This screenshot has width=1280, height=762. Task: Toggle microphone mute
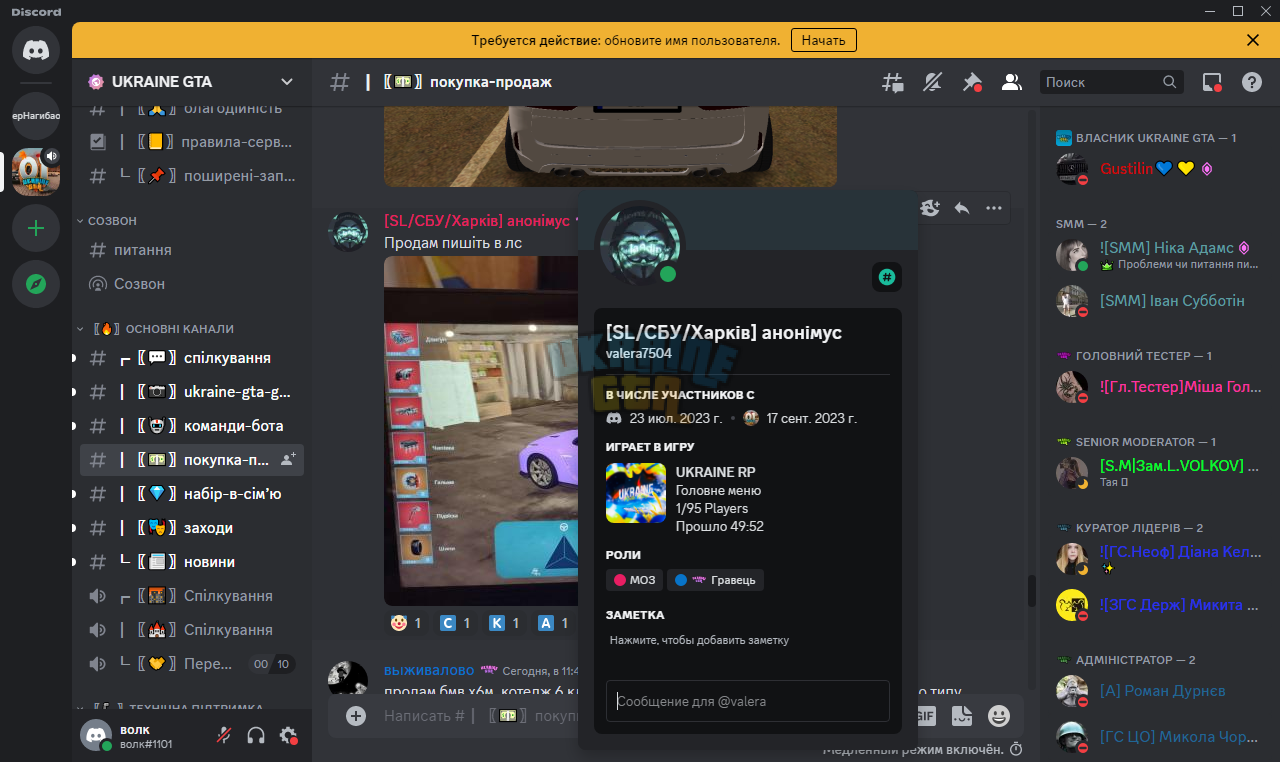[x=224, y=736]
